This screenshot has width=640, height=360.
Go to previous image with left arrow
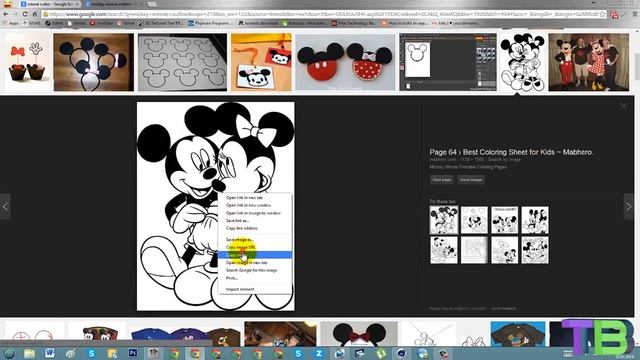coord(5,207)
